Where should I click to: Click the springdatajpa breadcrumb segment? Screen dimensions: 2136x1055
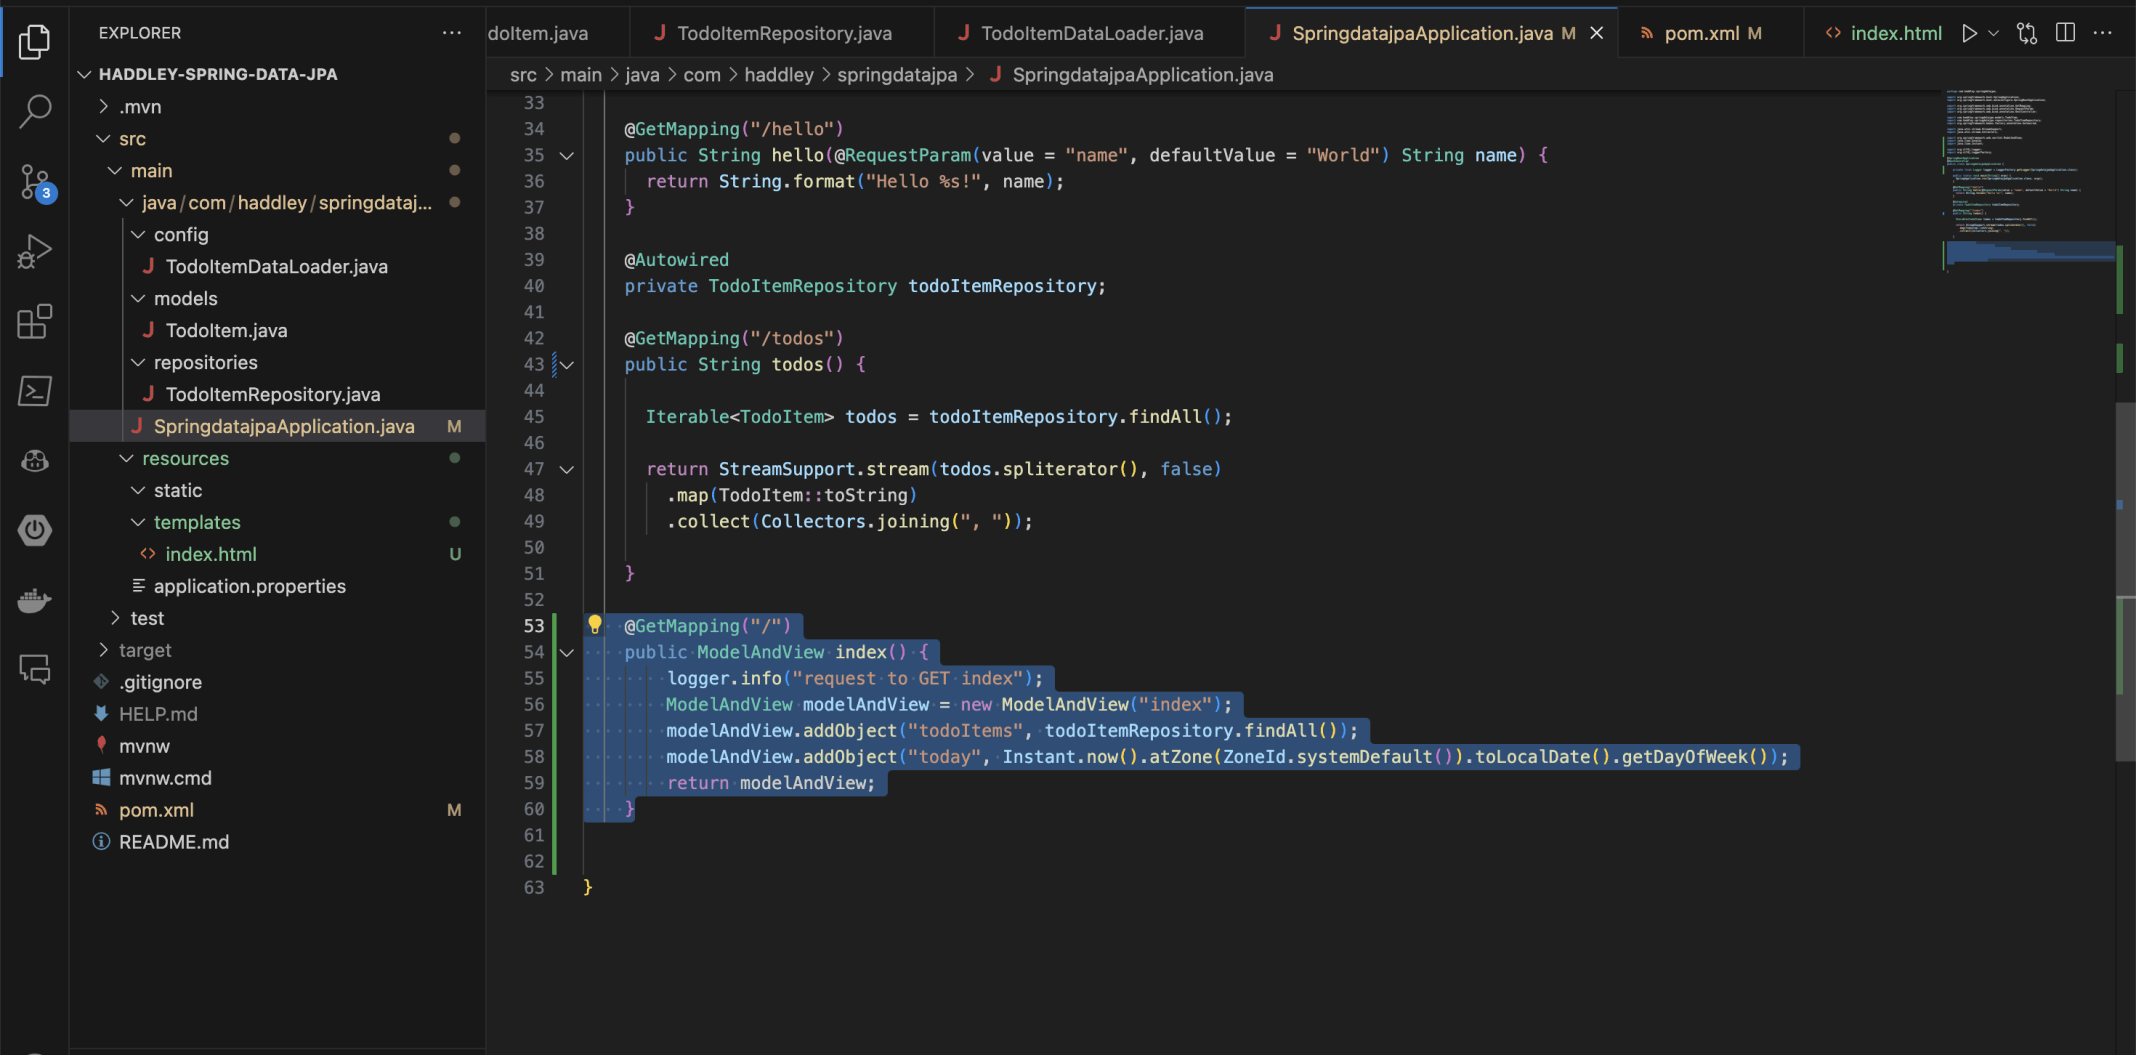point(896,75)
